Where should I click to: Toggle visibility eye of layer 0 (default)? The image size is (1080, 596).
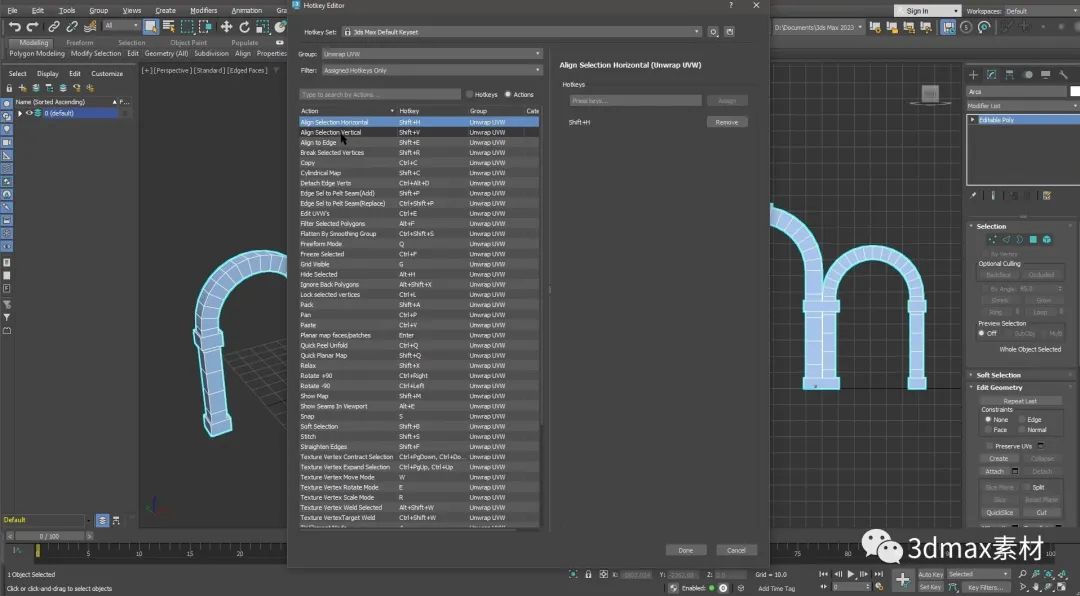[x=29, y=113]
